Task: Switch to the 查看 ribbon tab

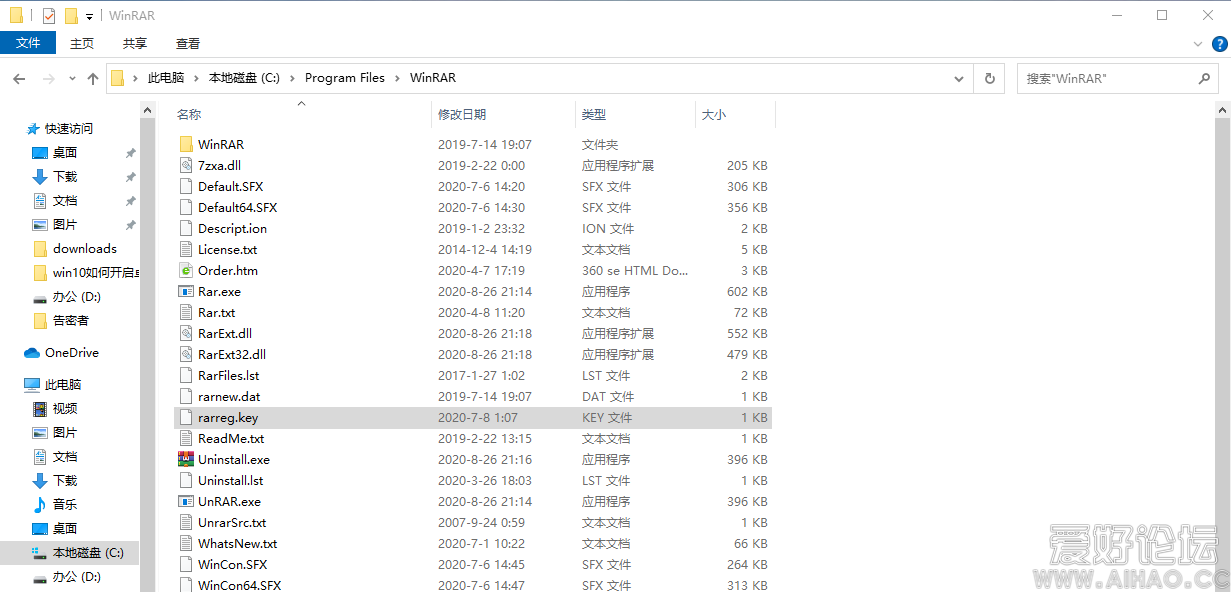Action: 188,43
